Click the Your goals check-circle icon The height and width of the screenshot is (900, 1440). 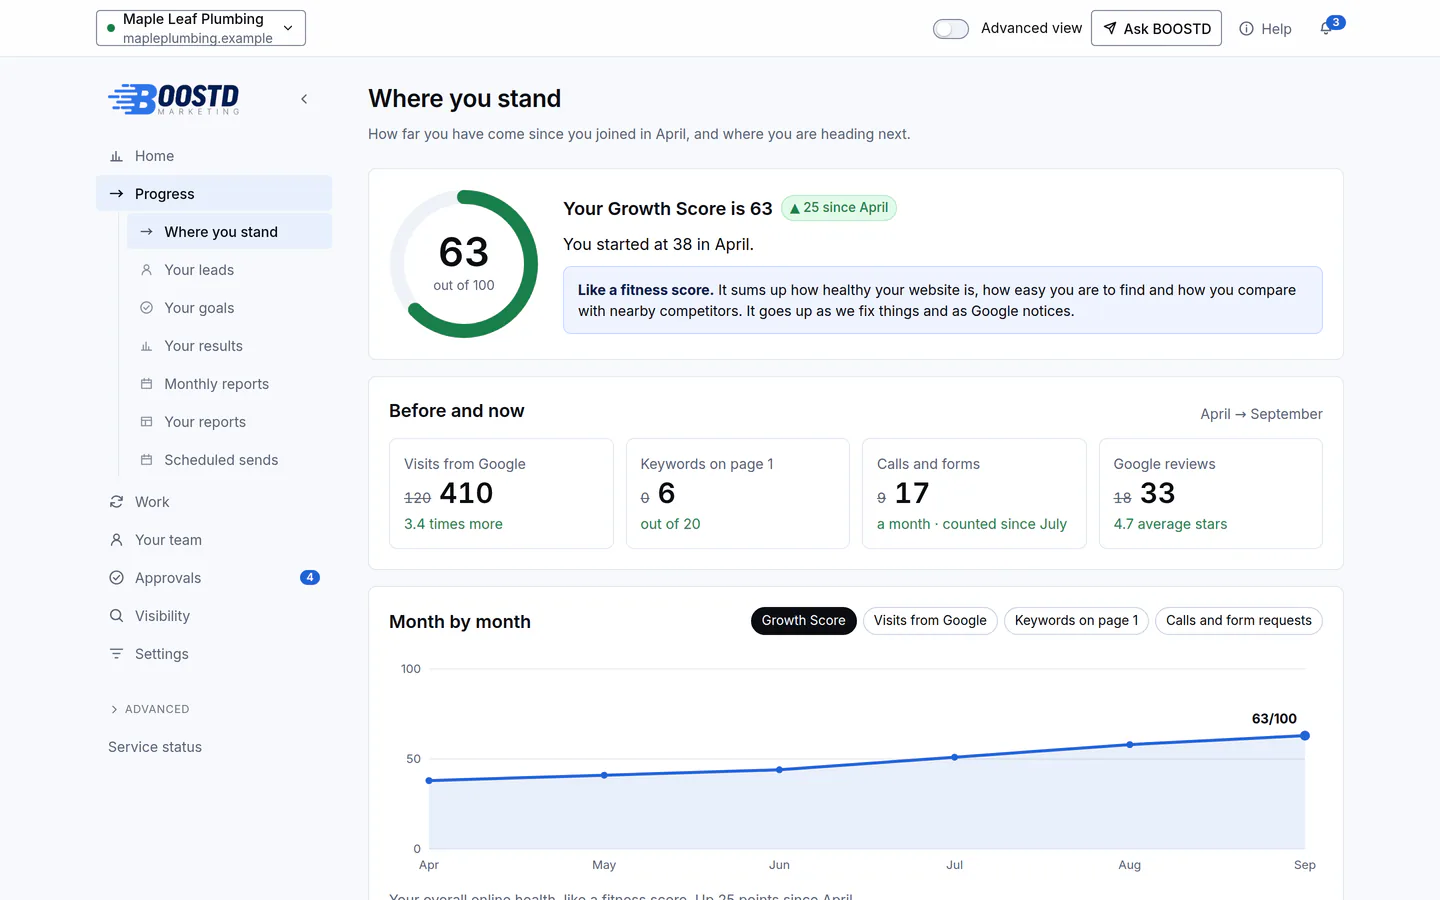[x=146, y=308]
